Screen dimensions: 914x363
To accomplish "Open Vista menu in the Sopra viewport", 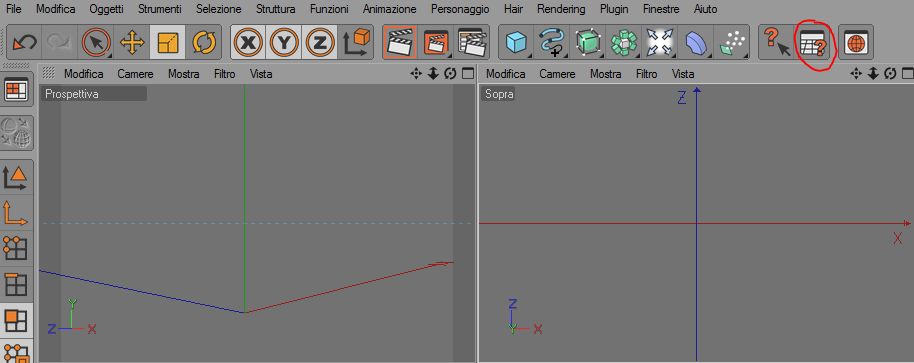I will (x=683, y=74).
